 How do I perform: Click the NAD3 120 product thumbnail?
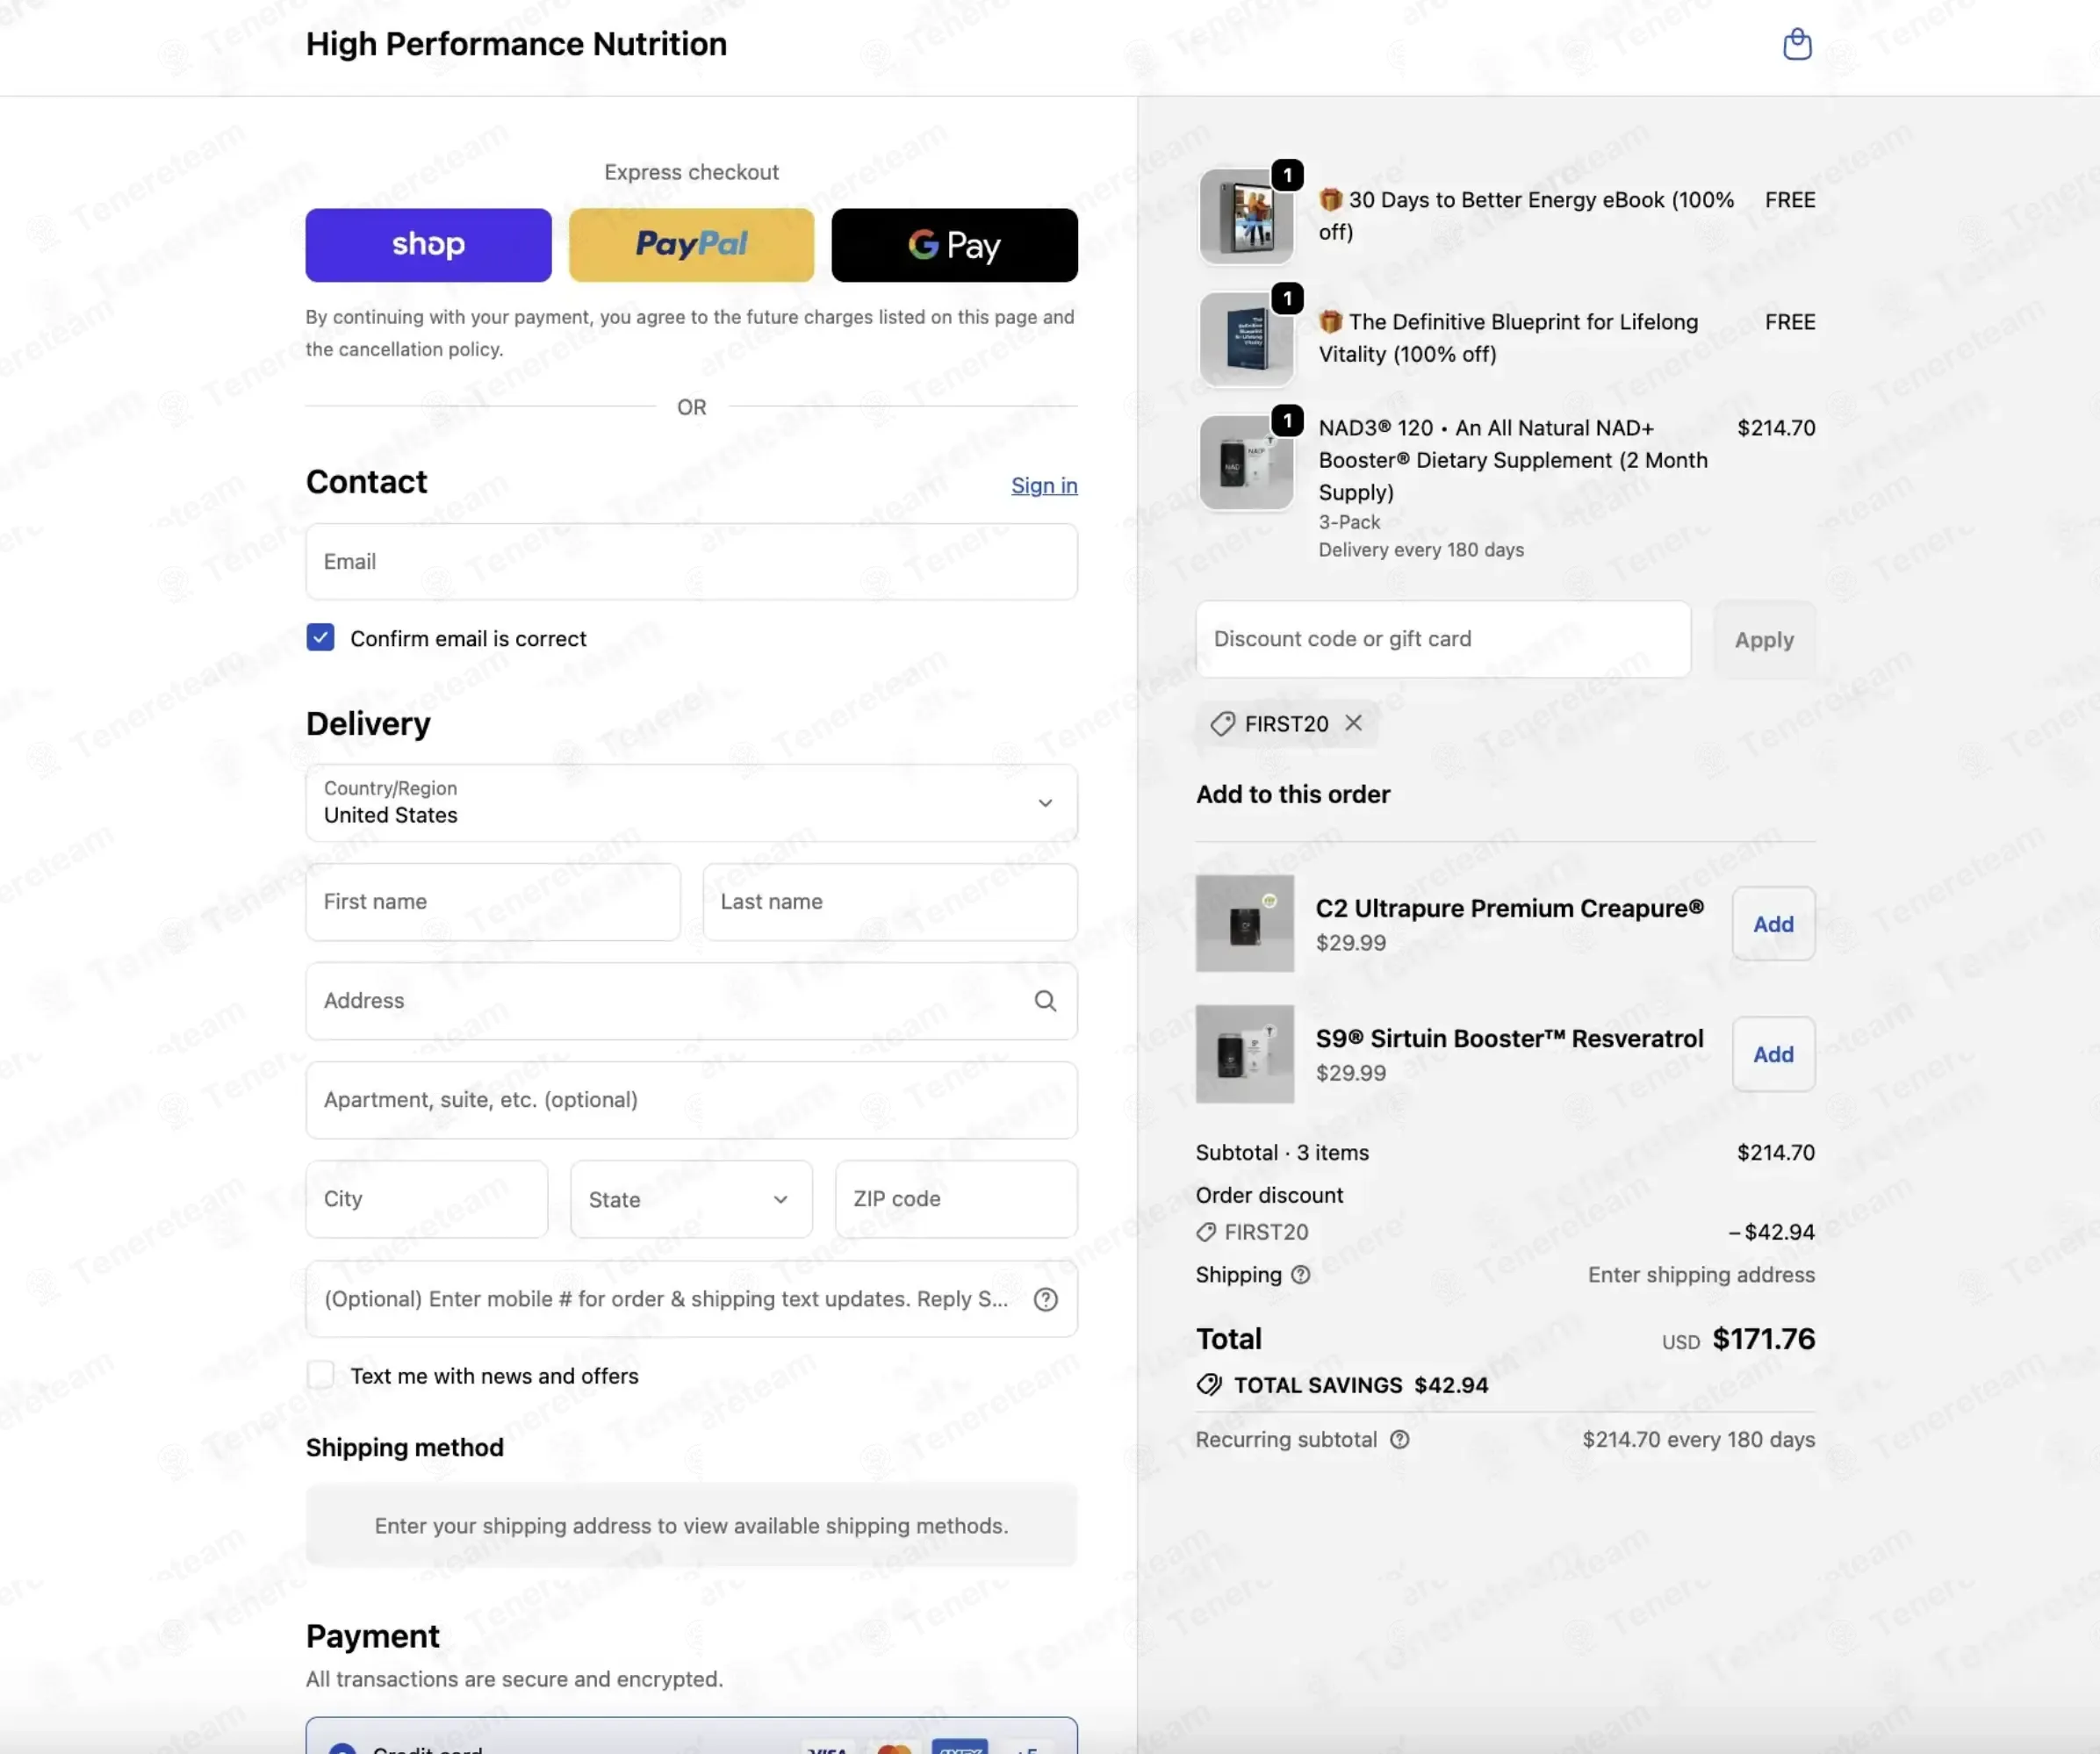pyautogui.click(x=1246, y=463)
